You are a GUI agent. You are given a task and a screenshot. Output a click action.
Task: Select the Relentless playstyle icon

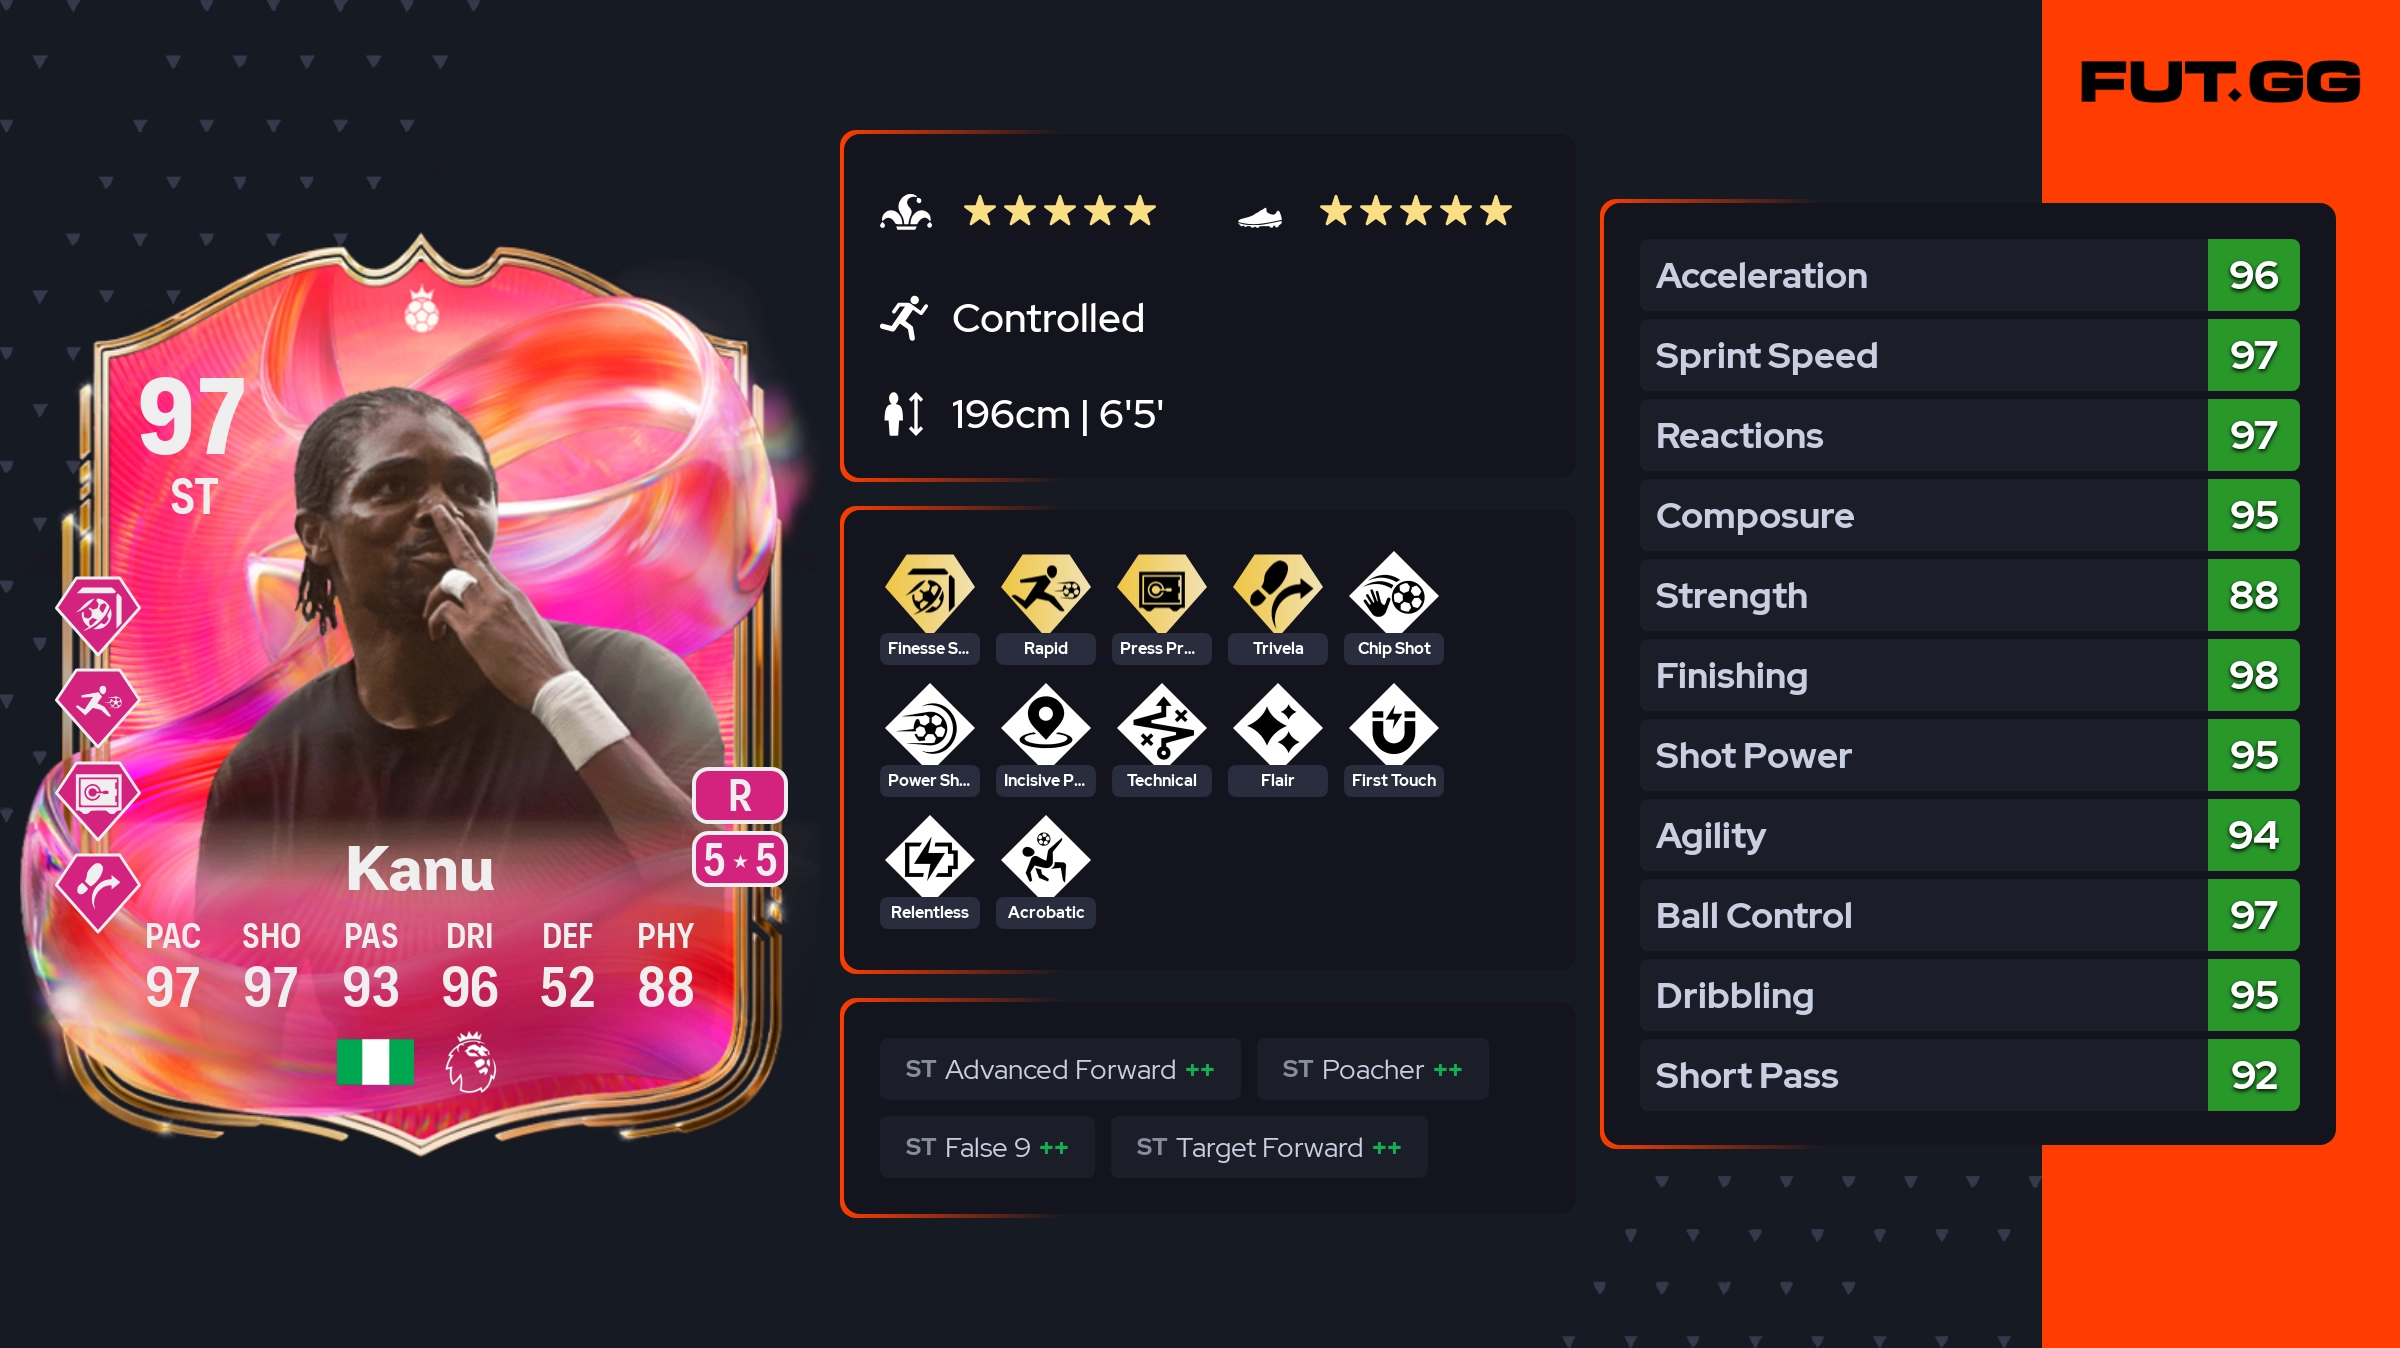click(x=929, y=858)
